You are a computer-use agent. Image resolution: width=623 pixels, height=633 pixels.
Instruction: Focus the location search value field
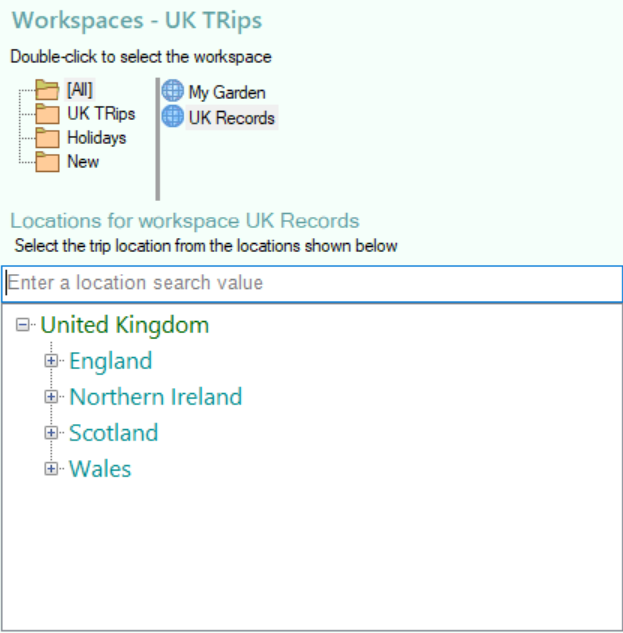coord(312,284)
